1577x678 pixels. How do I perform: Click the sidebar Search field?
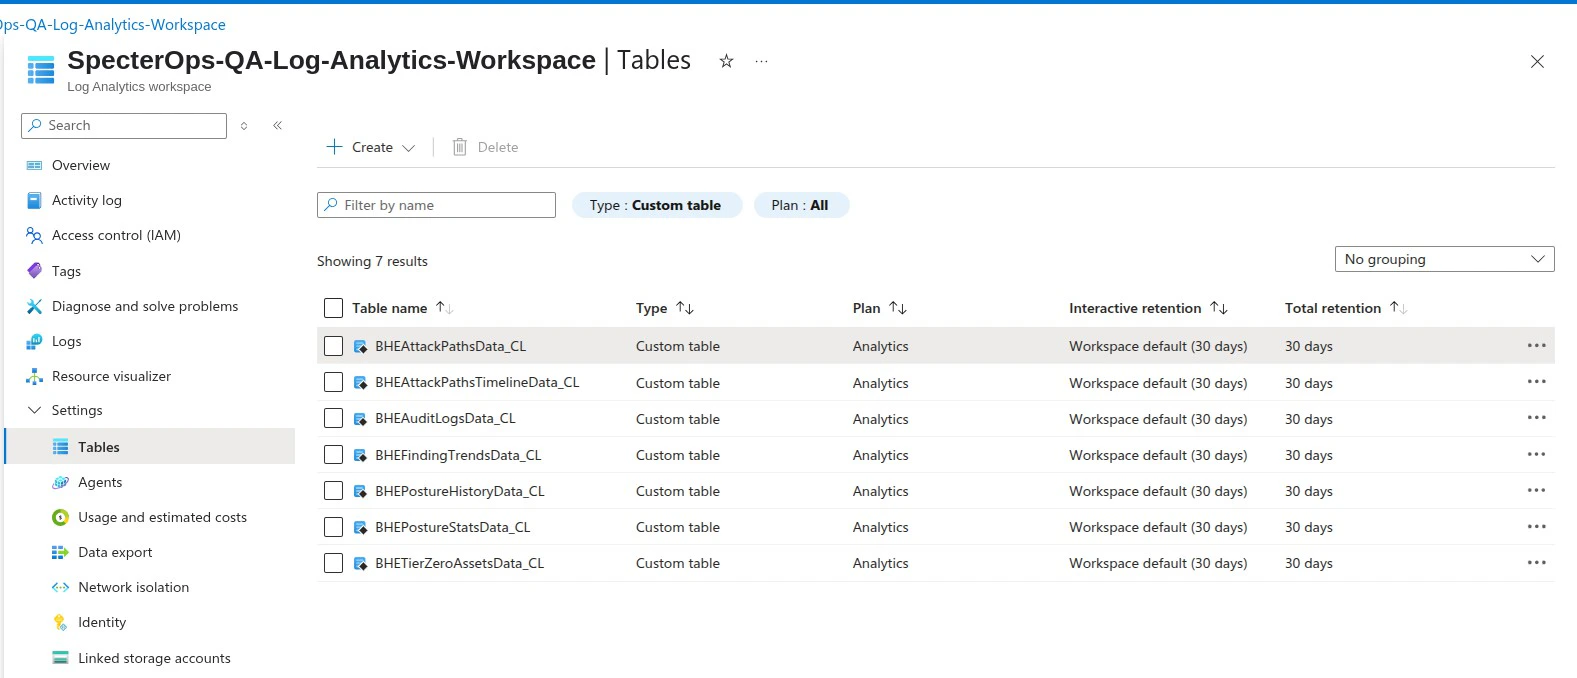[x=124, y=126]
